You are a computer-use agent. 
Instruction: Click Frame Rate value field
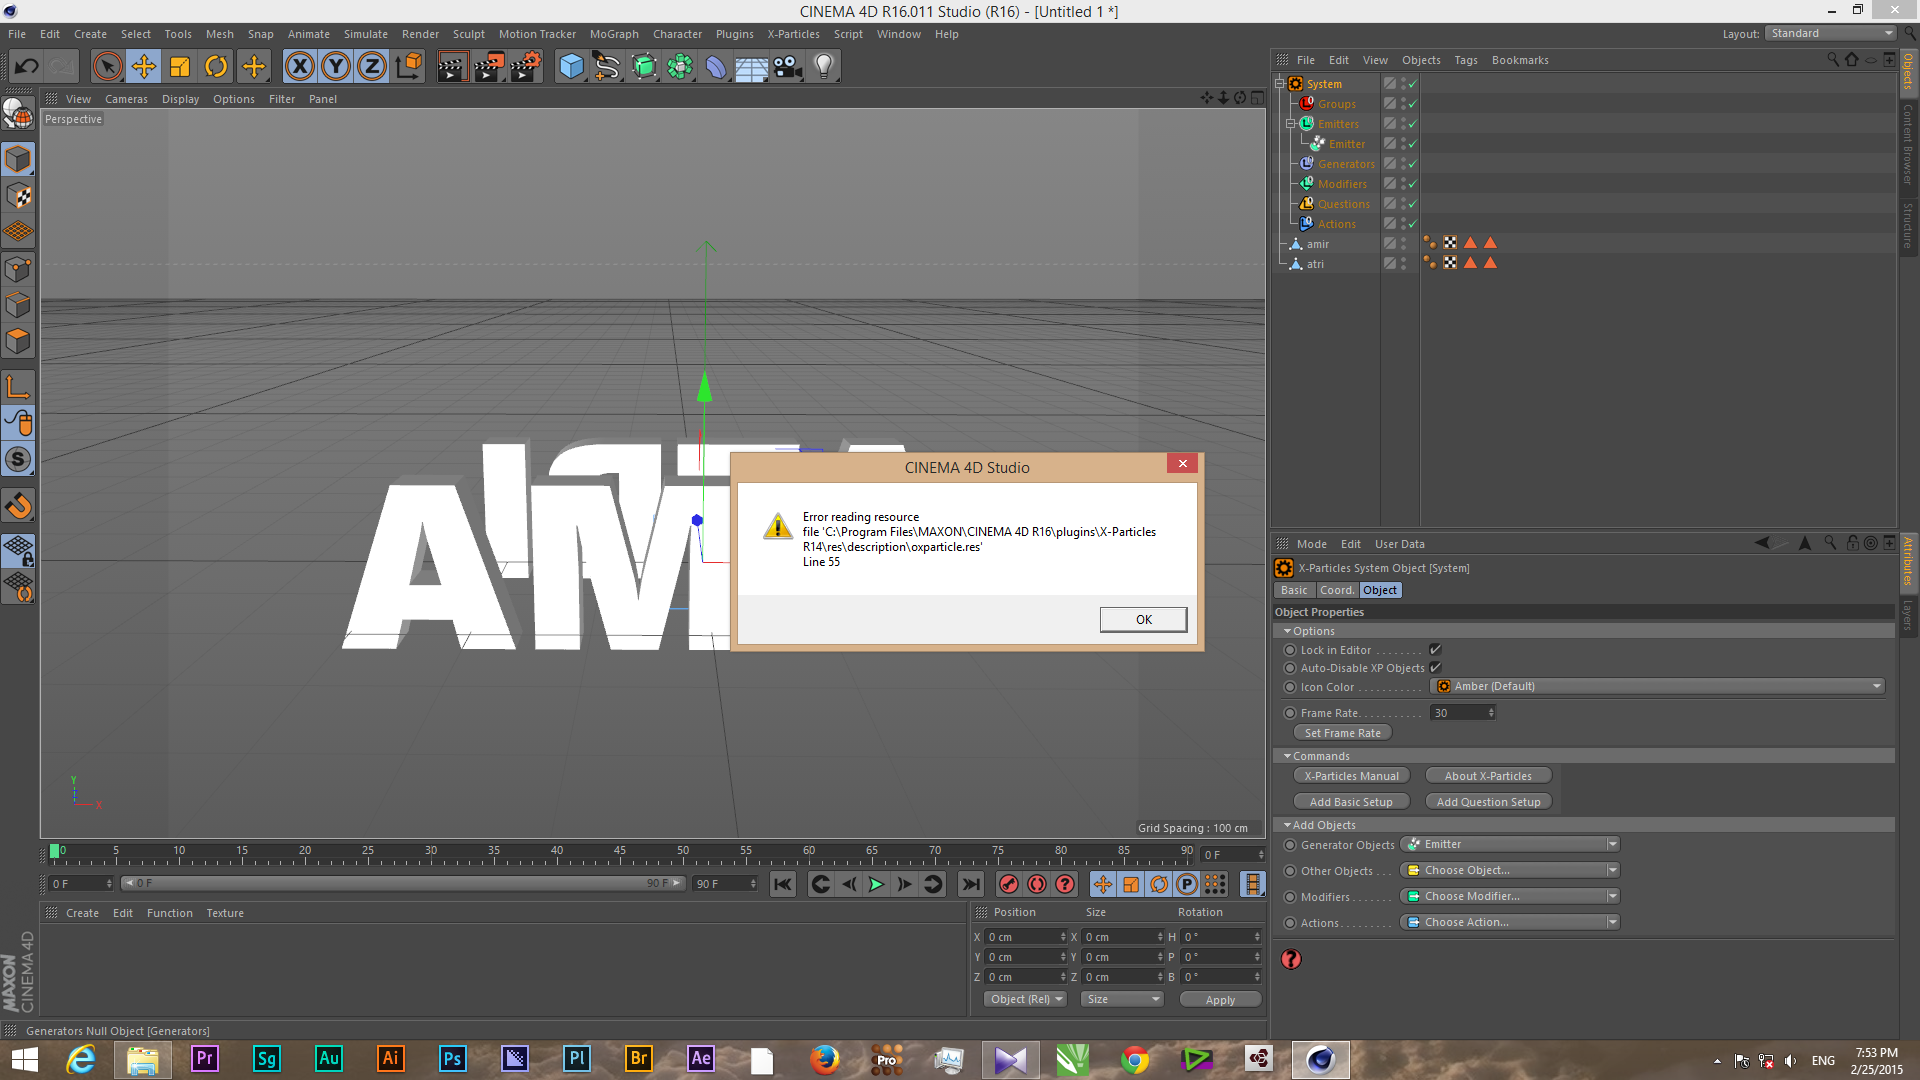(x=1463, y=713)
